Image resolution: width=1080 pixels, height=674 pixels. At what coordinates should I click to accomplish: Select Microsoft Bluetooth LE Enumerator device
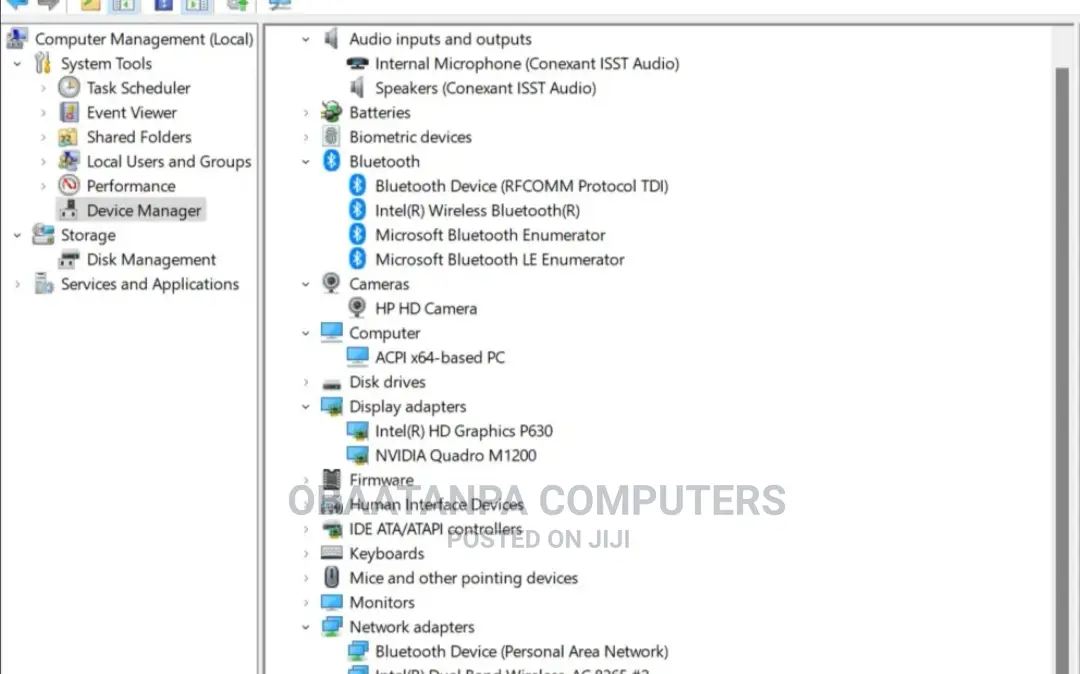click(x=499, y=260)
